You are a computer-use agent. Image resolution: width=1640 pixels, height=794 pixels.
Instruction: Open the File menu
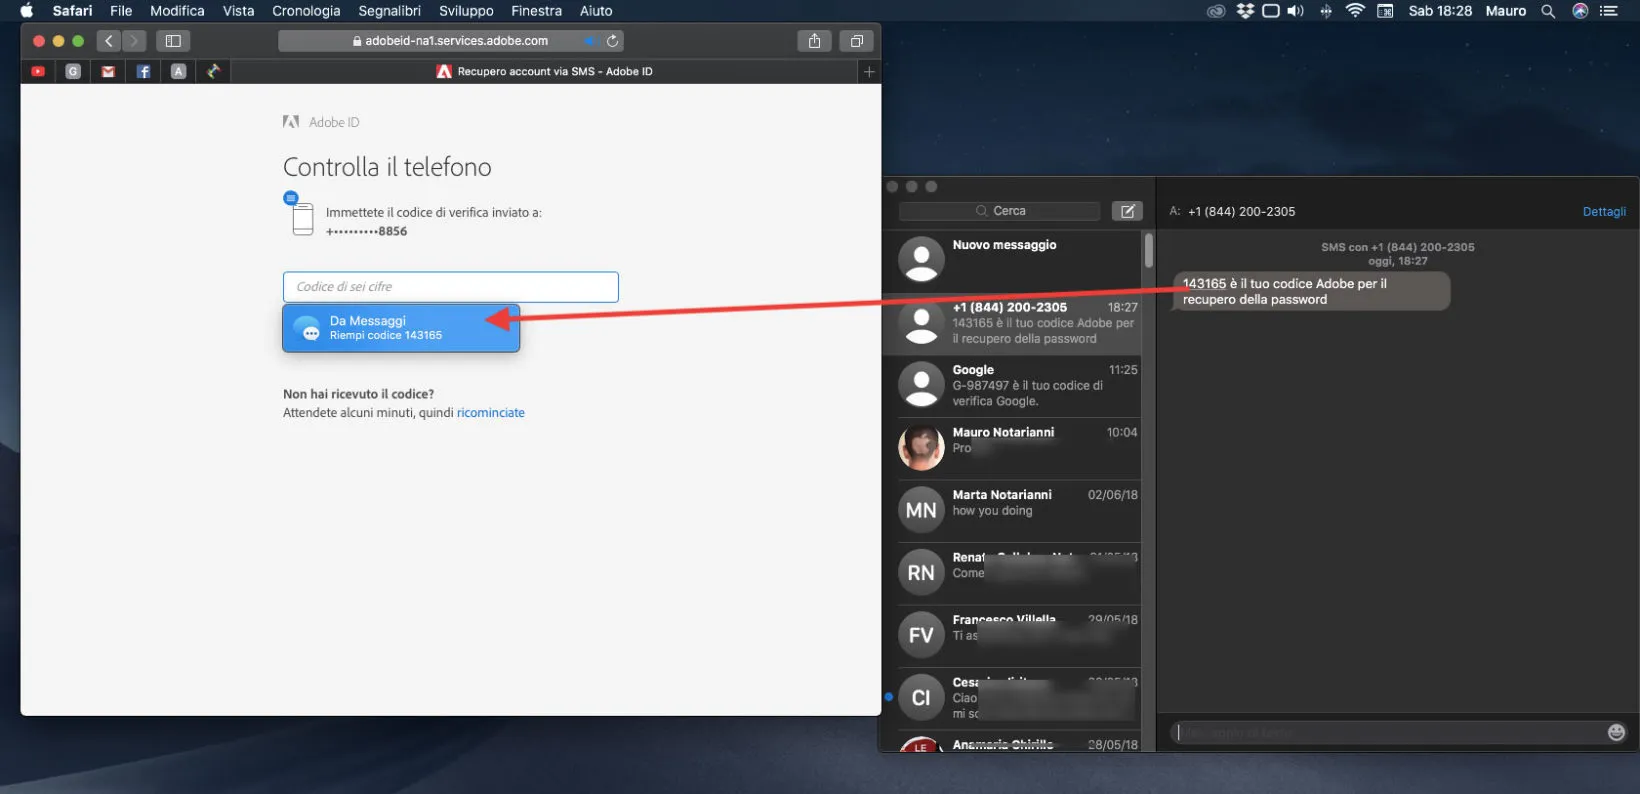tap(121, 11)
